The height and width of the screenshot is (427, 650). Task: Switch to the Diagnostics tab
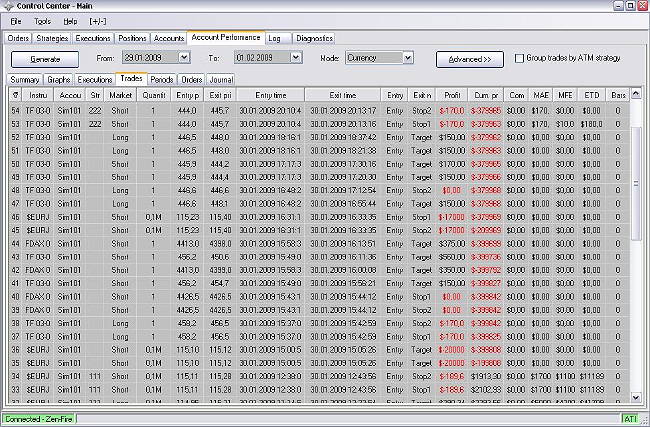(x=314, y=38)
